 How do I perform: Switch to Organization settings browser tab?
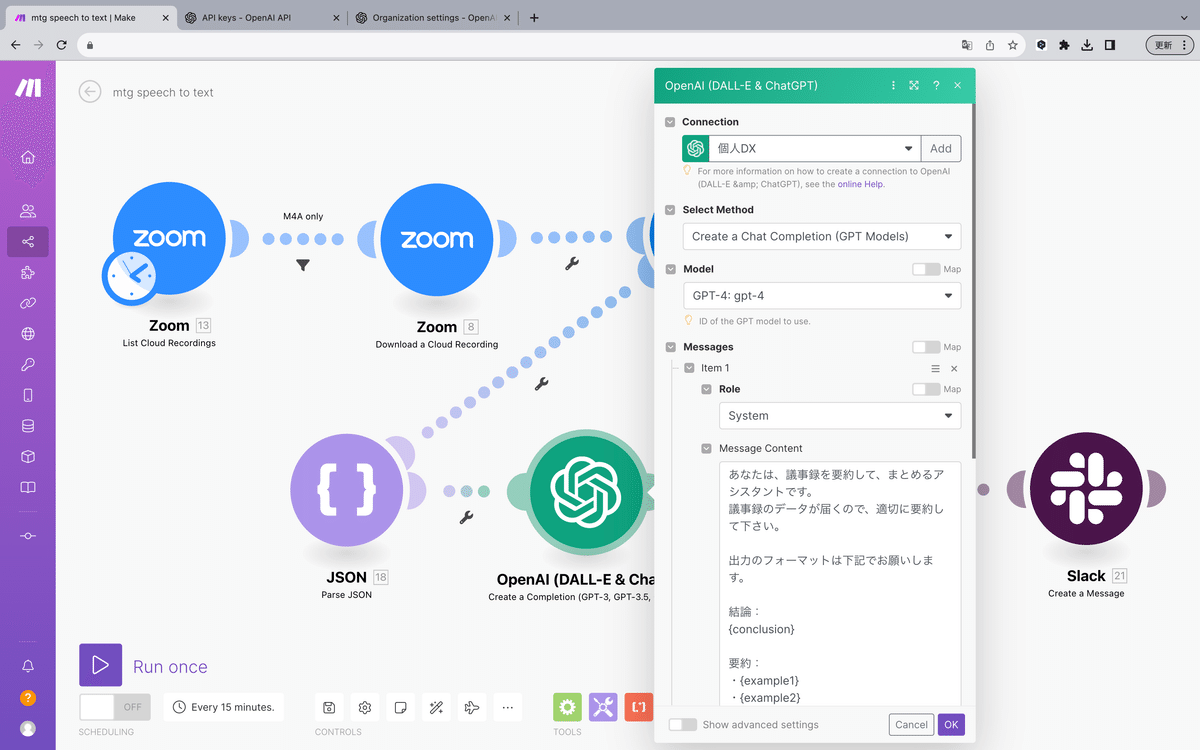432,17
